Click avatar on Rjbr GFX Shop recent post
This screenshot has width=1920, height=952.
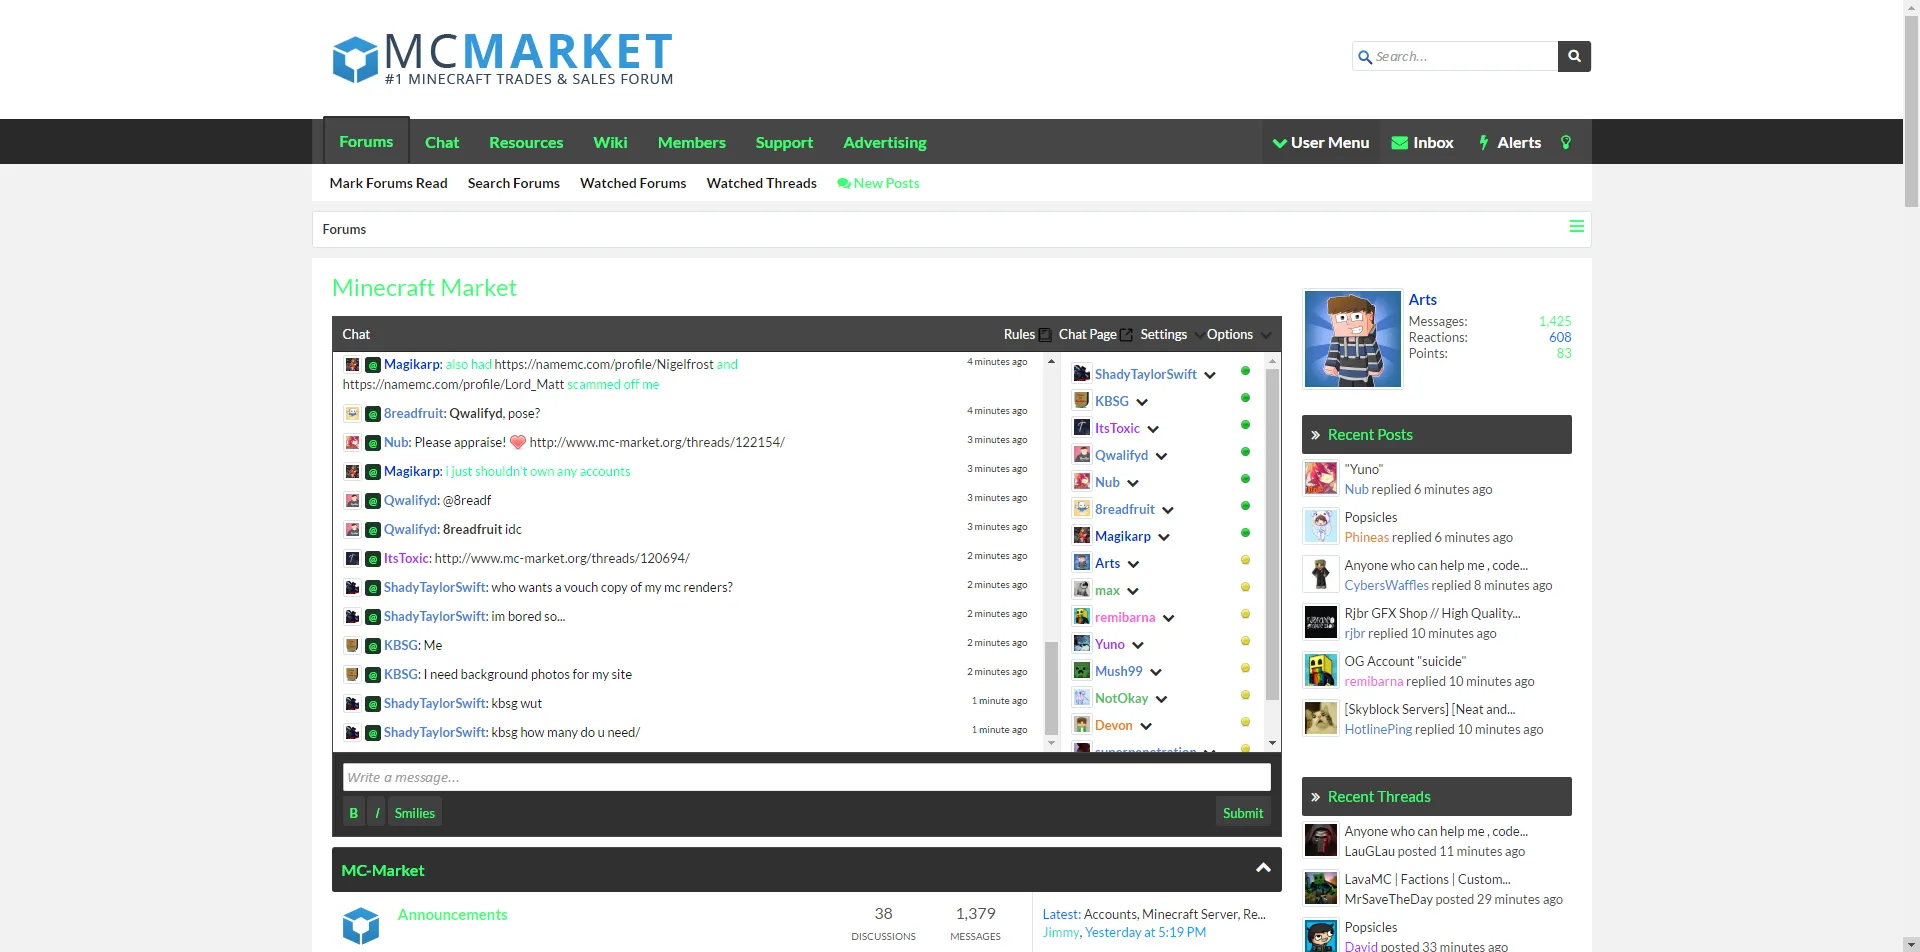pyautogui.click(x=1320, y=622)
